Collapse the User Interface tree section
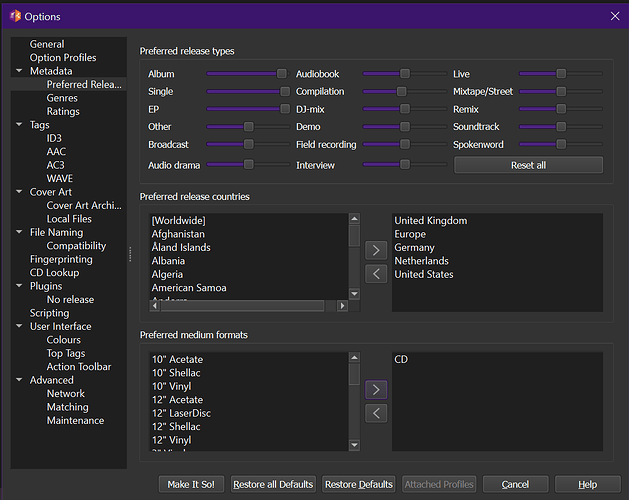629x500 pixels. [x=19, y=326]
